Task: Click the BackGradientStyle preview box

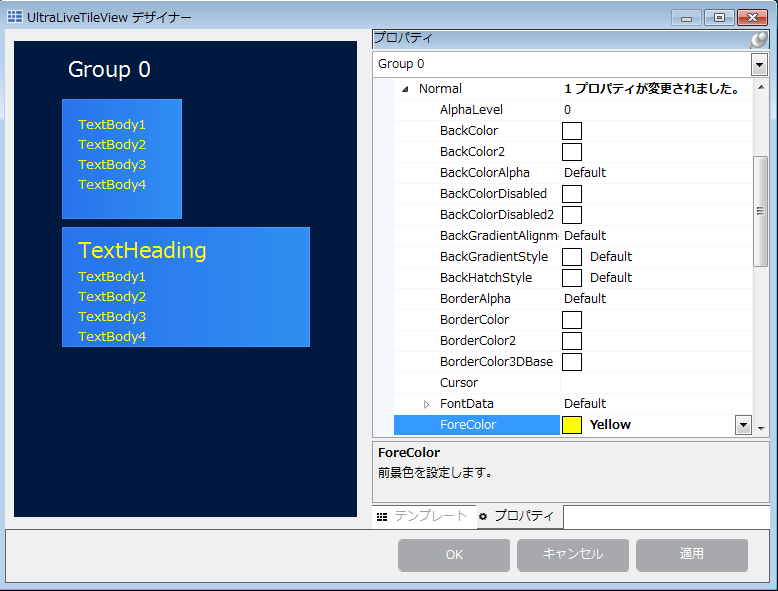Action: [572, 257]
